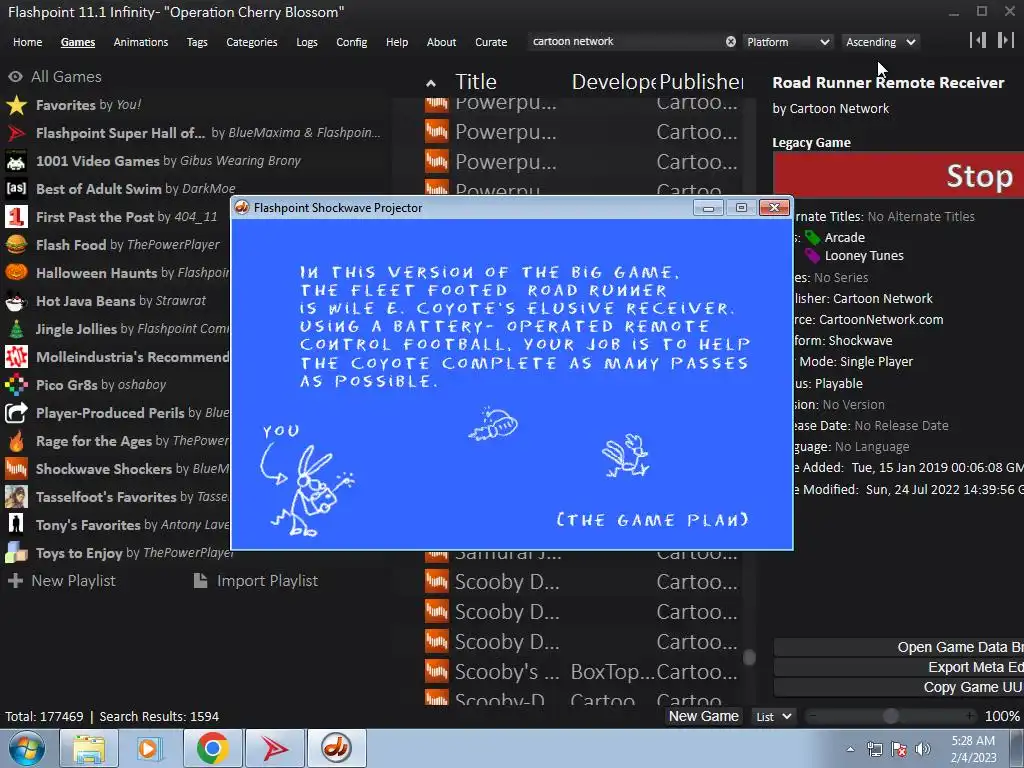The width and height of the screenshot is (1024, 768).
Task: Click the Shockwave Shockers playlist icon
Action: point(16,469)
